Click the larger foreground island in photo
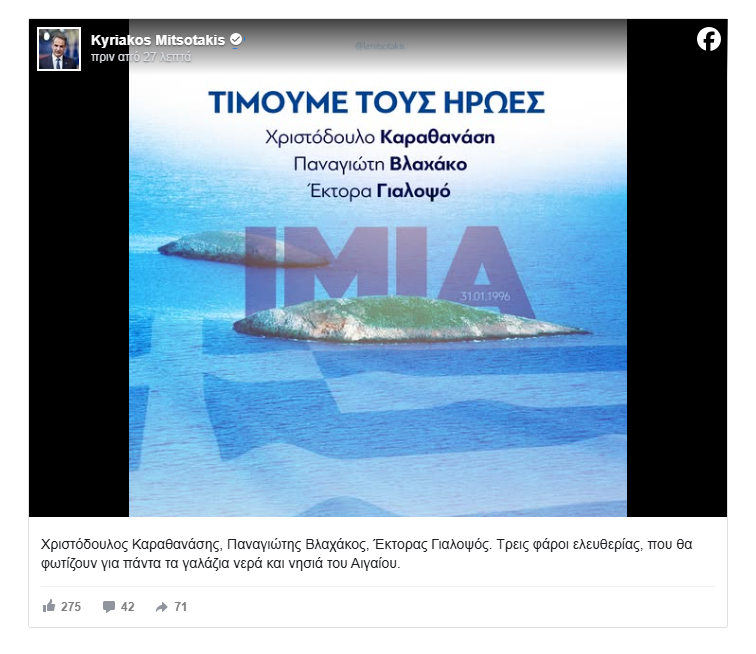Viewport: 756px width, 654px height. [410, 320]
